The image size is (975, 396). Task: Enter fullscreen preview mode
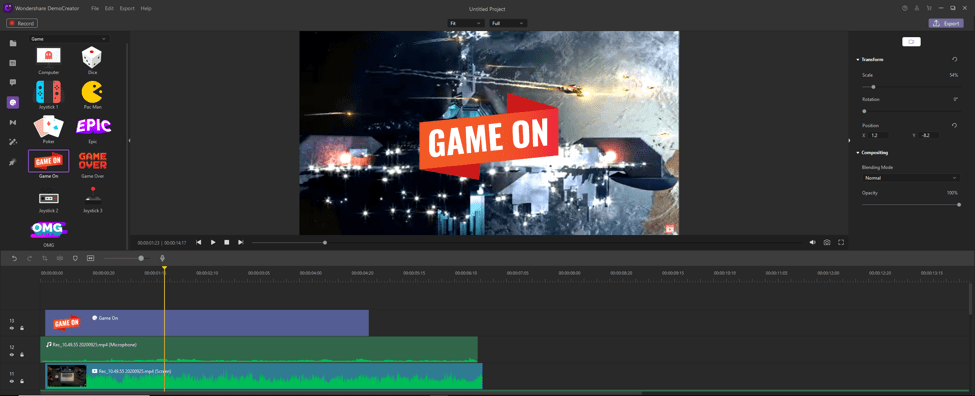[841, 242]
